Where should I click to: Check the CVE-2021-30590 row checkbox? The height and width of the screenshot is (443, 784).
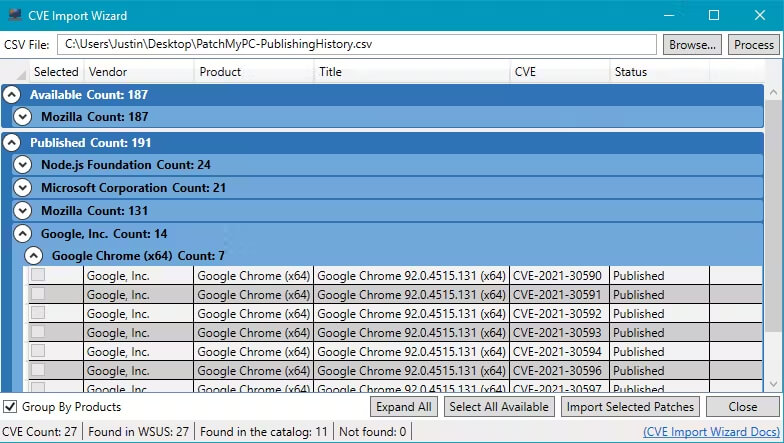[x=38, y=274]
